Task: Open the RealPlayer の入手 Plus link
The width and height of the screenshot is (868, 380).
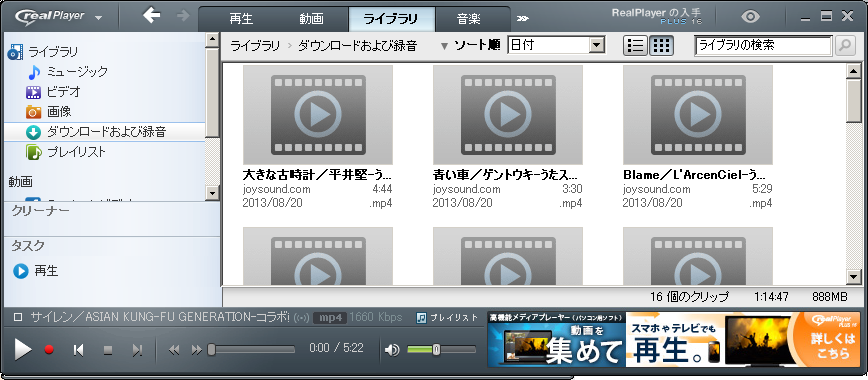Action: [656, 17]
